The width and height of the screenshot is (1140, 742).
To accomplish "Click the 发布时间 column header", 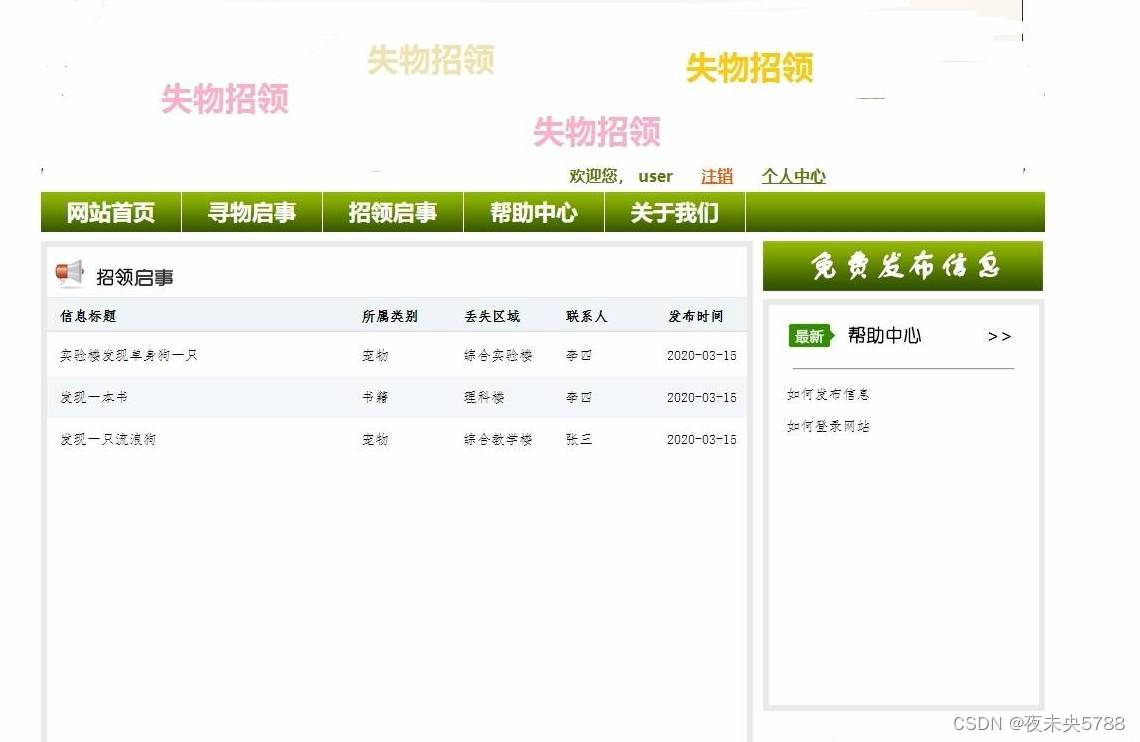I will pos(696,316).
